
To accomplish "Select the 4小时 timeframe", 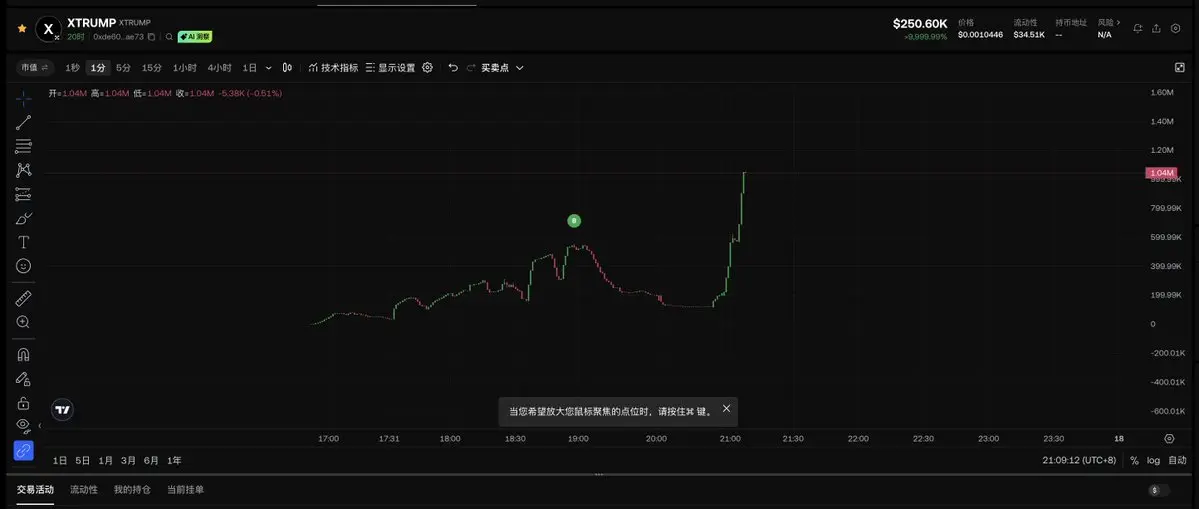I will coord(219,68).
